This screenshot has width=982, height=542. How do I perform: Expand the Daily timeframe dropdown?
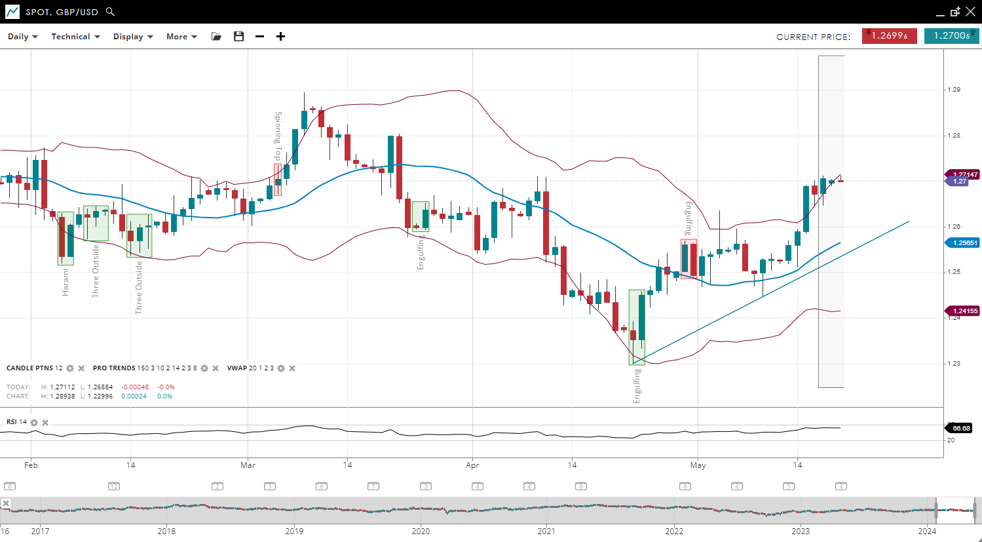coord(22,37)
